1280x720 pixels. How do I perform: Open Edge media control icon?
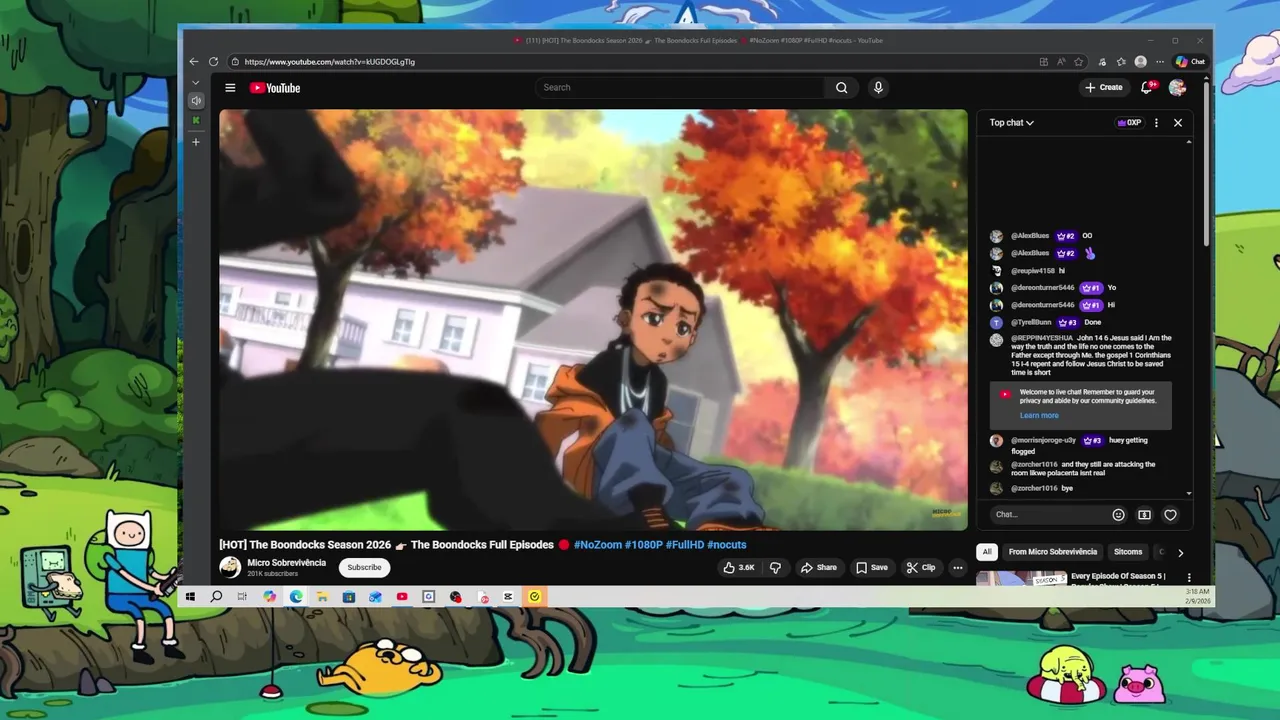coord(1102,61)
